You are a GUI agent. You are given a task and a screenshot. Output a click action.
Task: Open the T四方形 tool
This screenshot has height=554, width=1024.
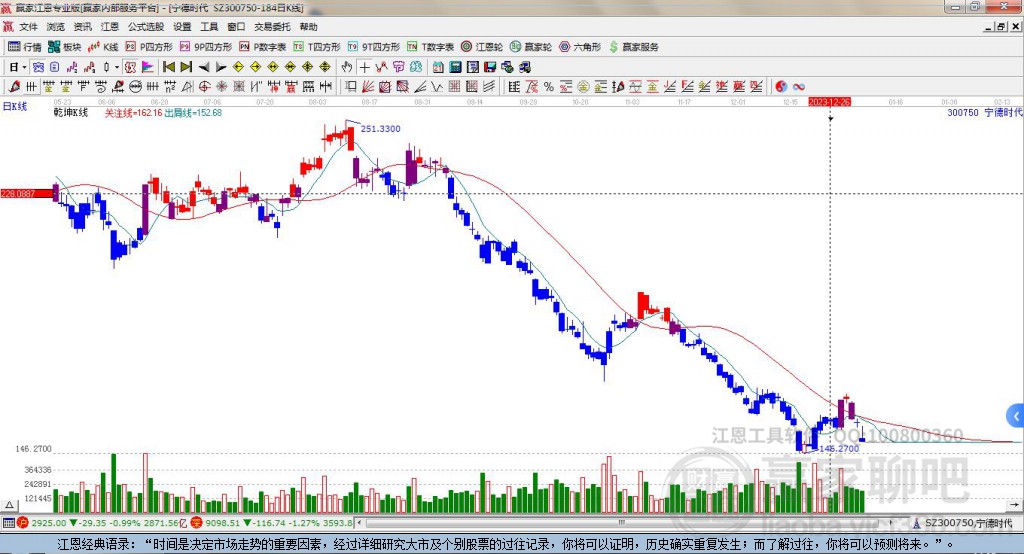coord(317,47)
